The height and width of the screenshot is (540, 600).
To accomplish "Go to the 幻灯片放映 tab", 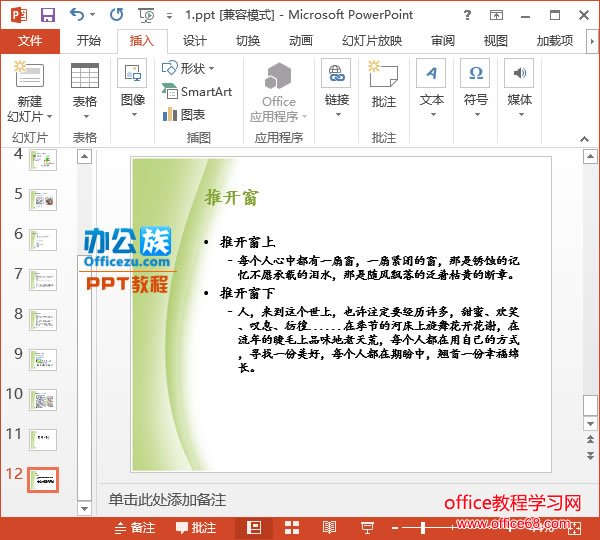I will point(372,41).
